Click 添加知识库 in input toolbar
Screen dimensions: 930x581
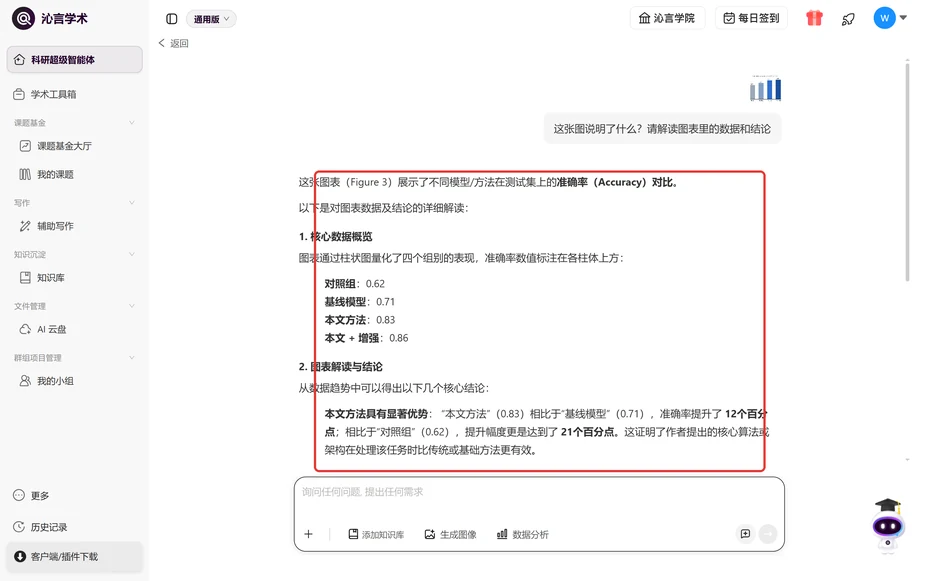[x=376, y=534]
